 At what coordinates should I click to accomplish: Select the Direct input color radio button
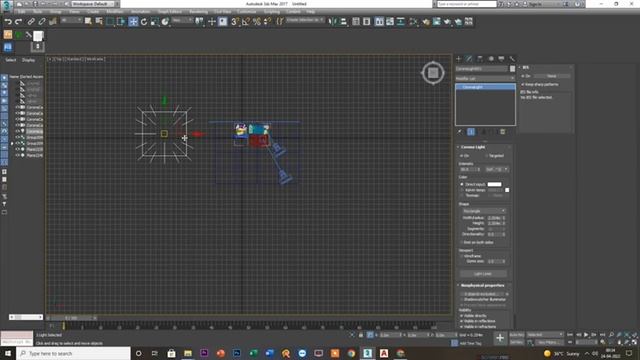click(x=462, y=184)
